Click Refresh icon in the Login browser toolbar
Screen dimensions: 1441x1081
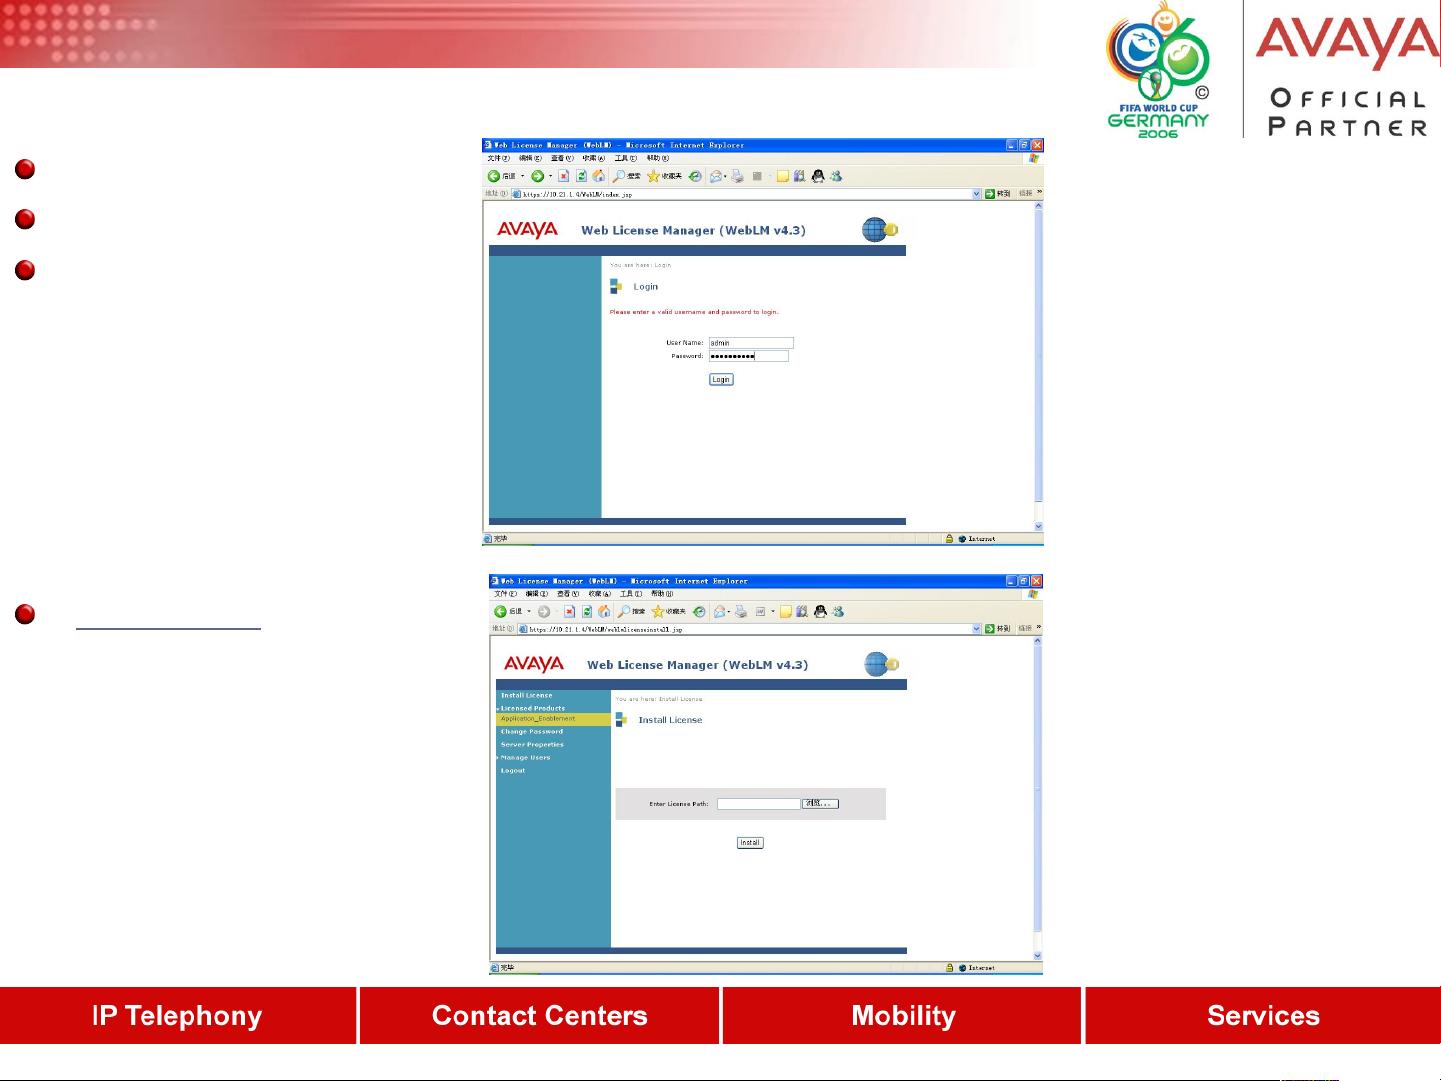[581, 176]
